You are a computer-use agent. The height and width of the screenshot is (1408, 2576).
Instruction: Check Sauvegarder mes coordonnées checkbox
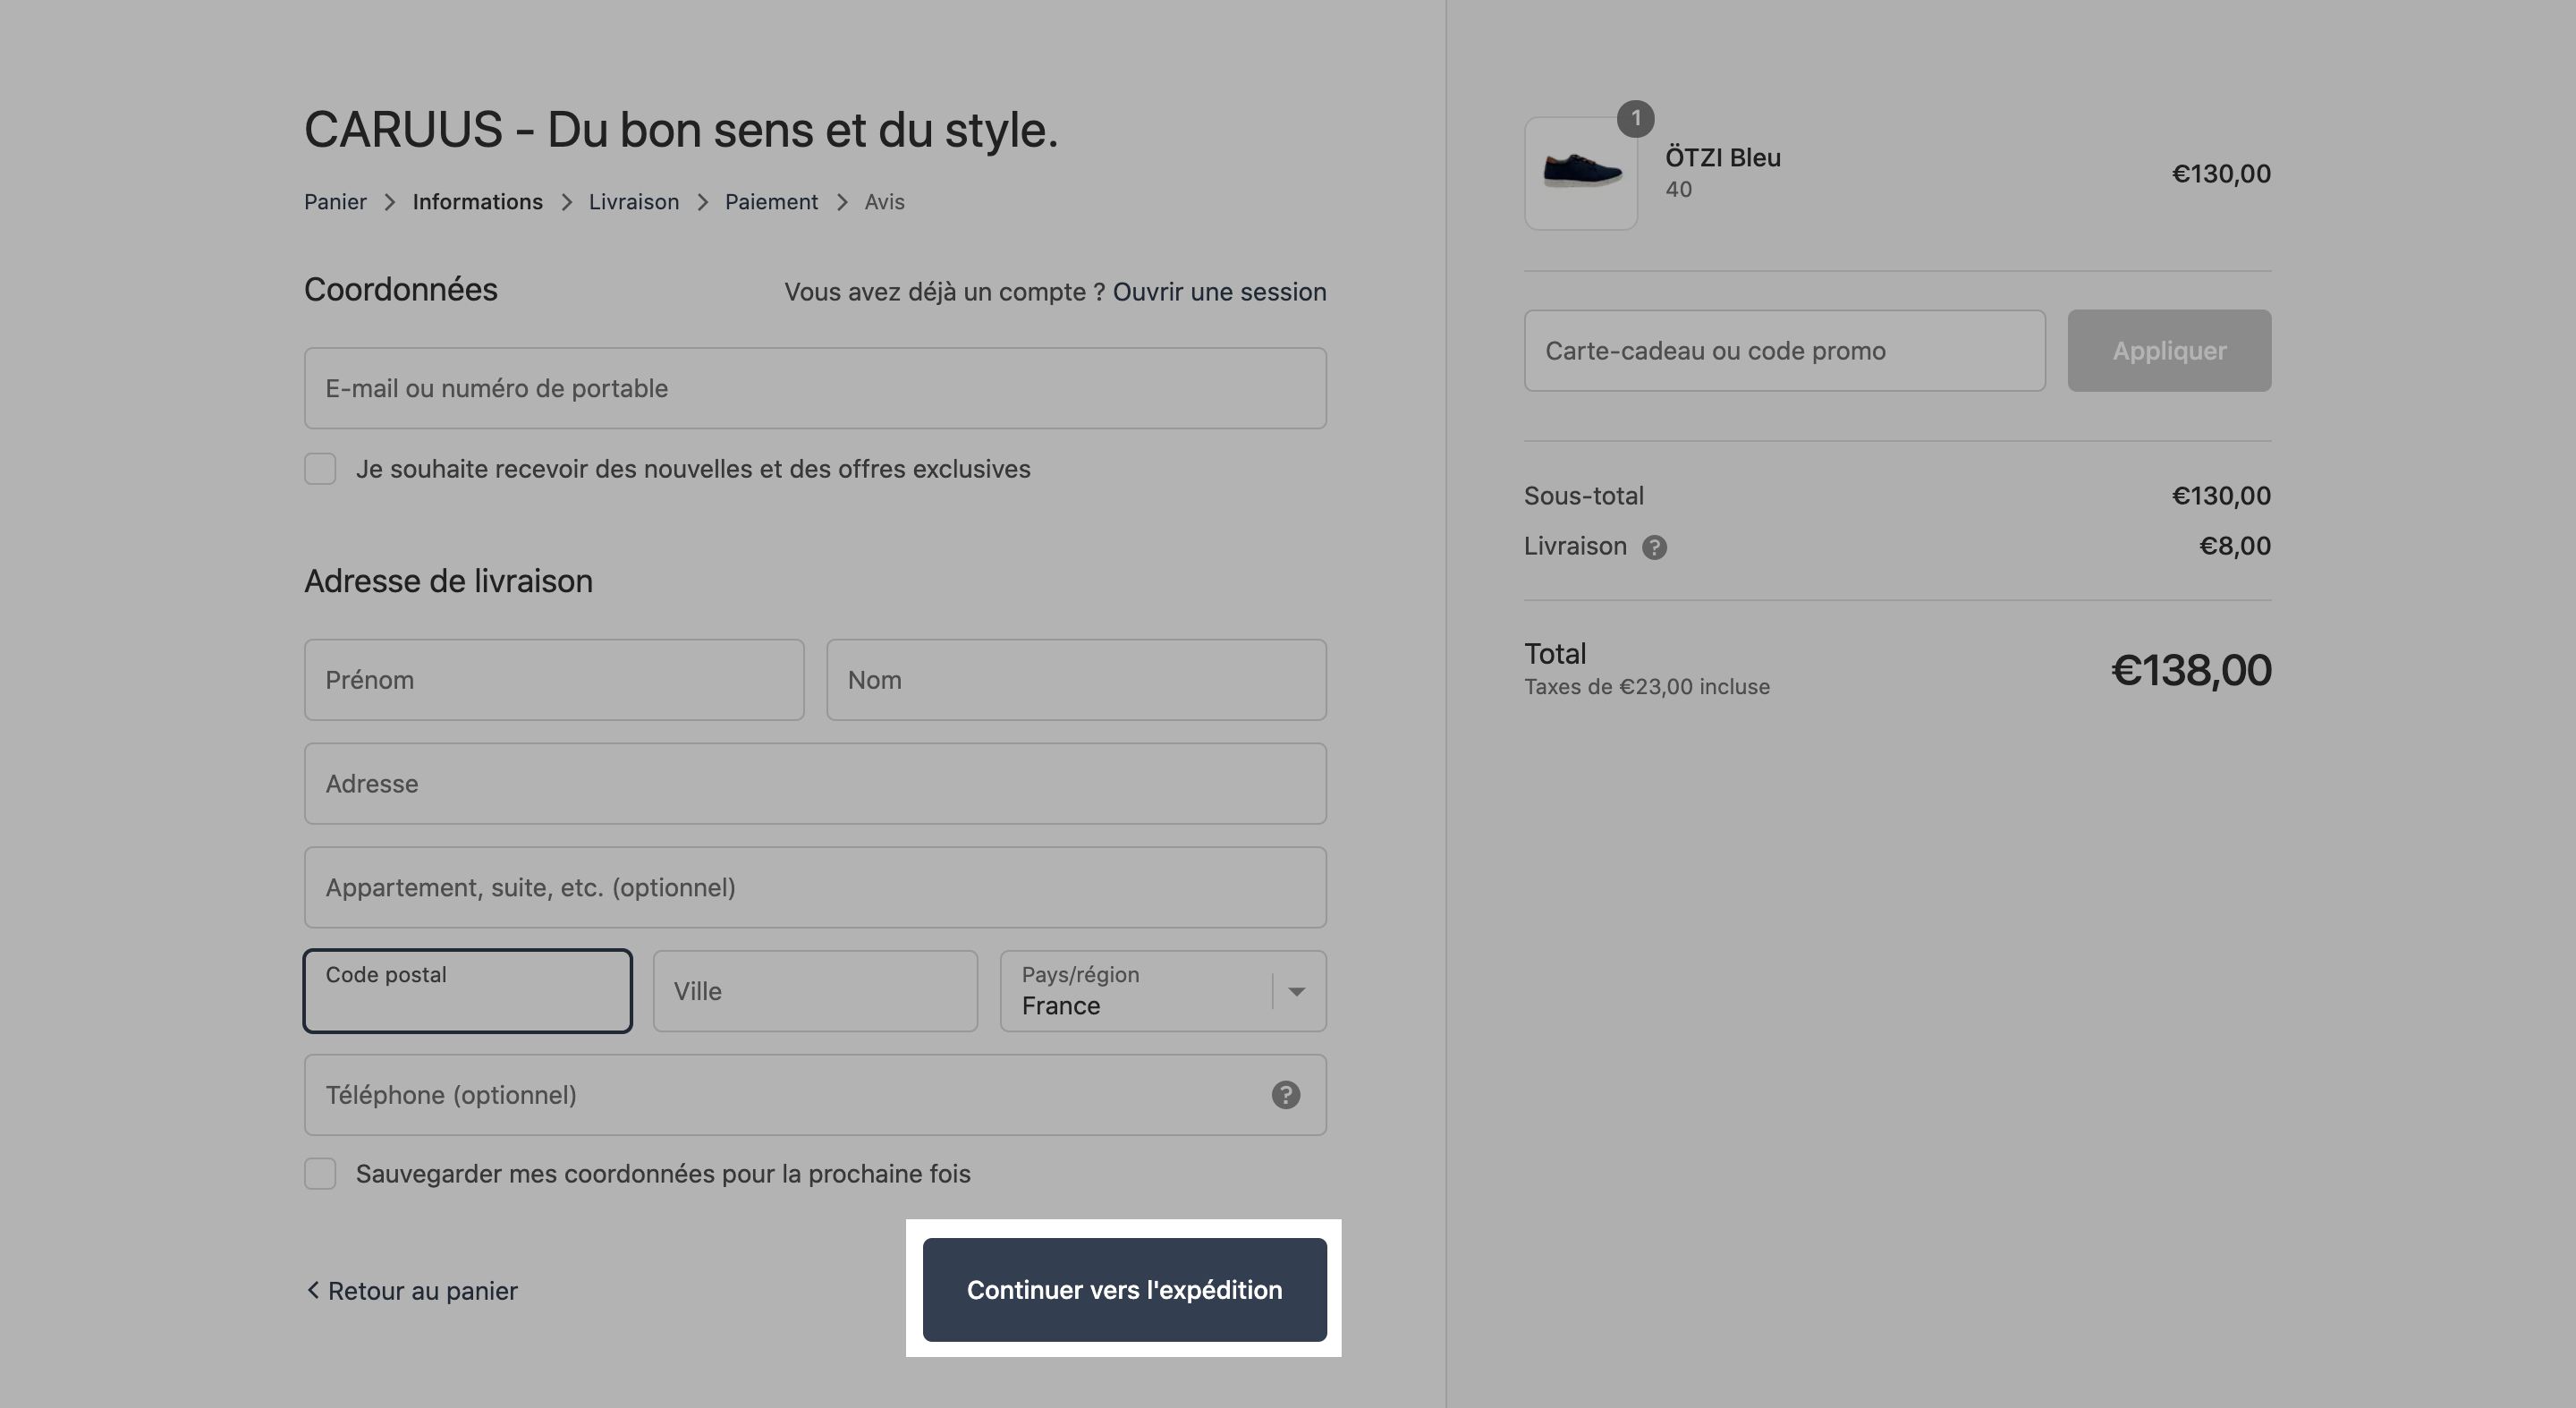point(320,1174)
